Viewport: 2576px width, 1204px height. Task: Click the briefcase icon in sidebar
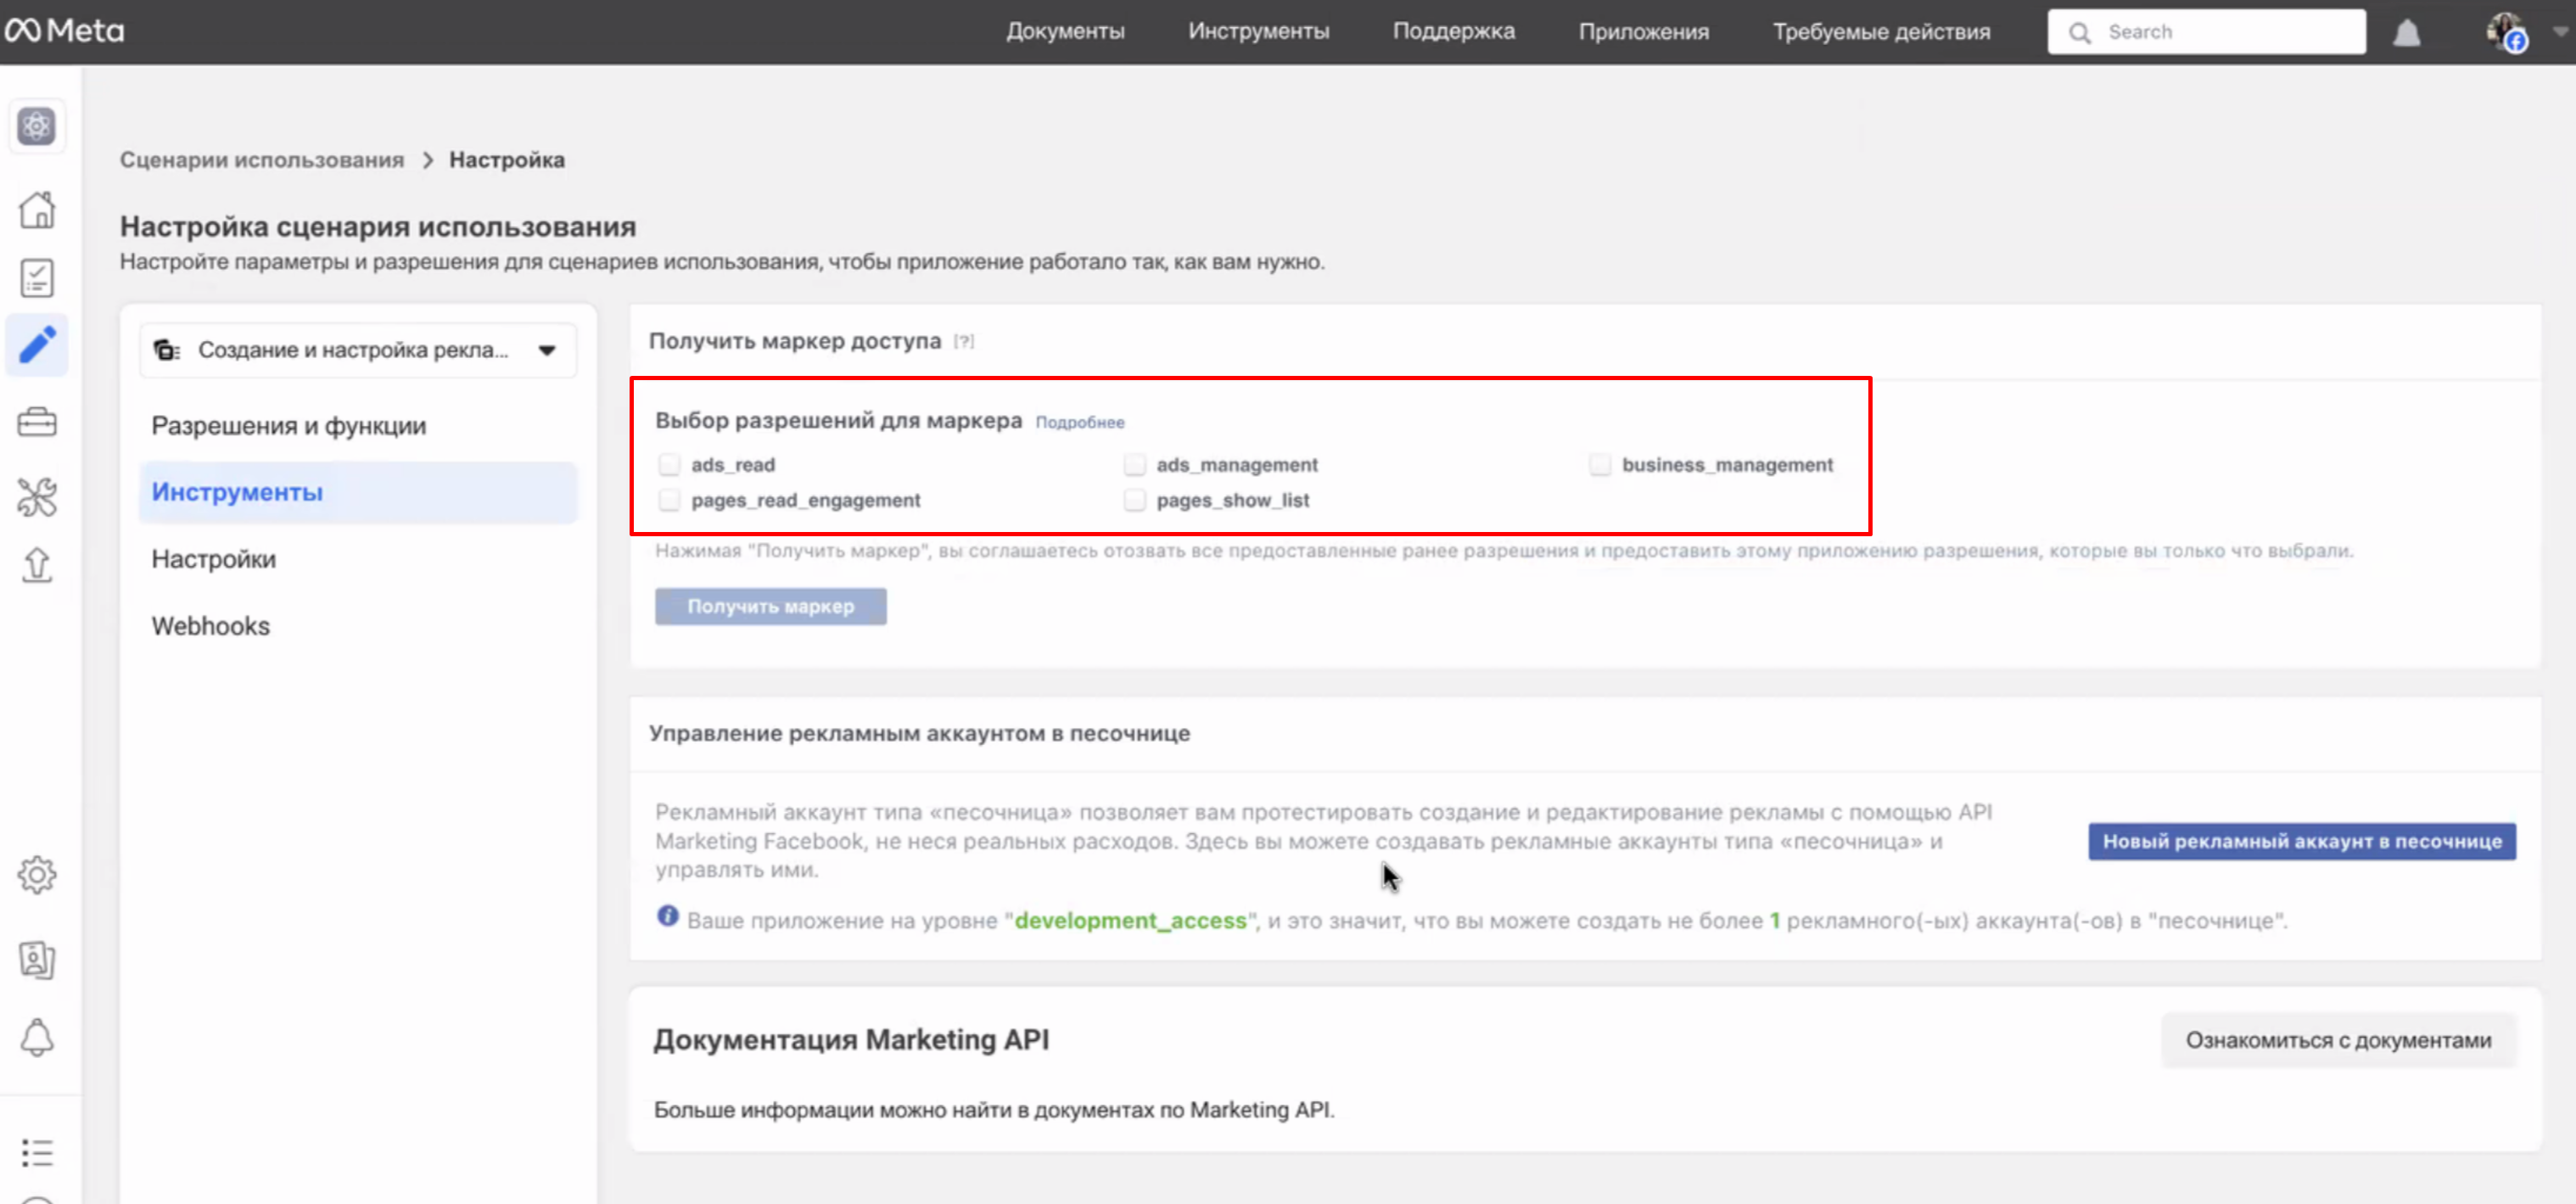37,422
